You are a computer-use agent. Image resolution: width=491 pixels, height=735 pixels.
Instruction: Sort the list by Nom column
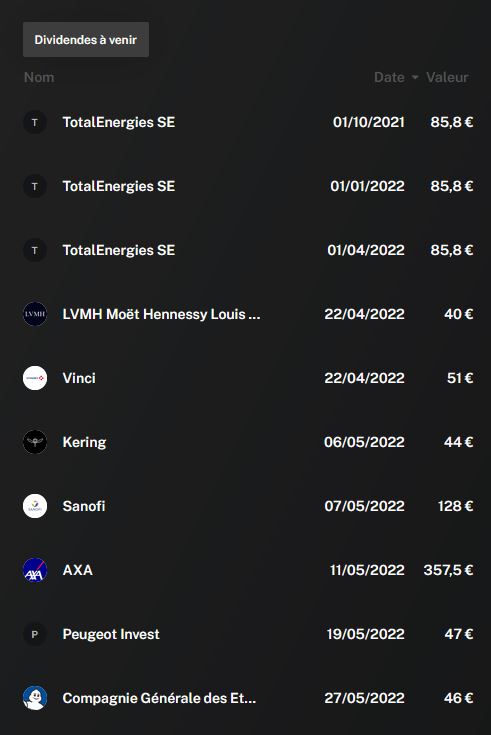39,77
